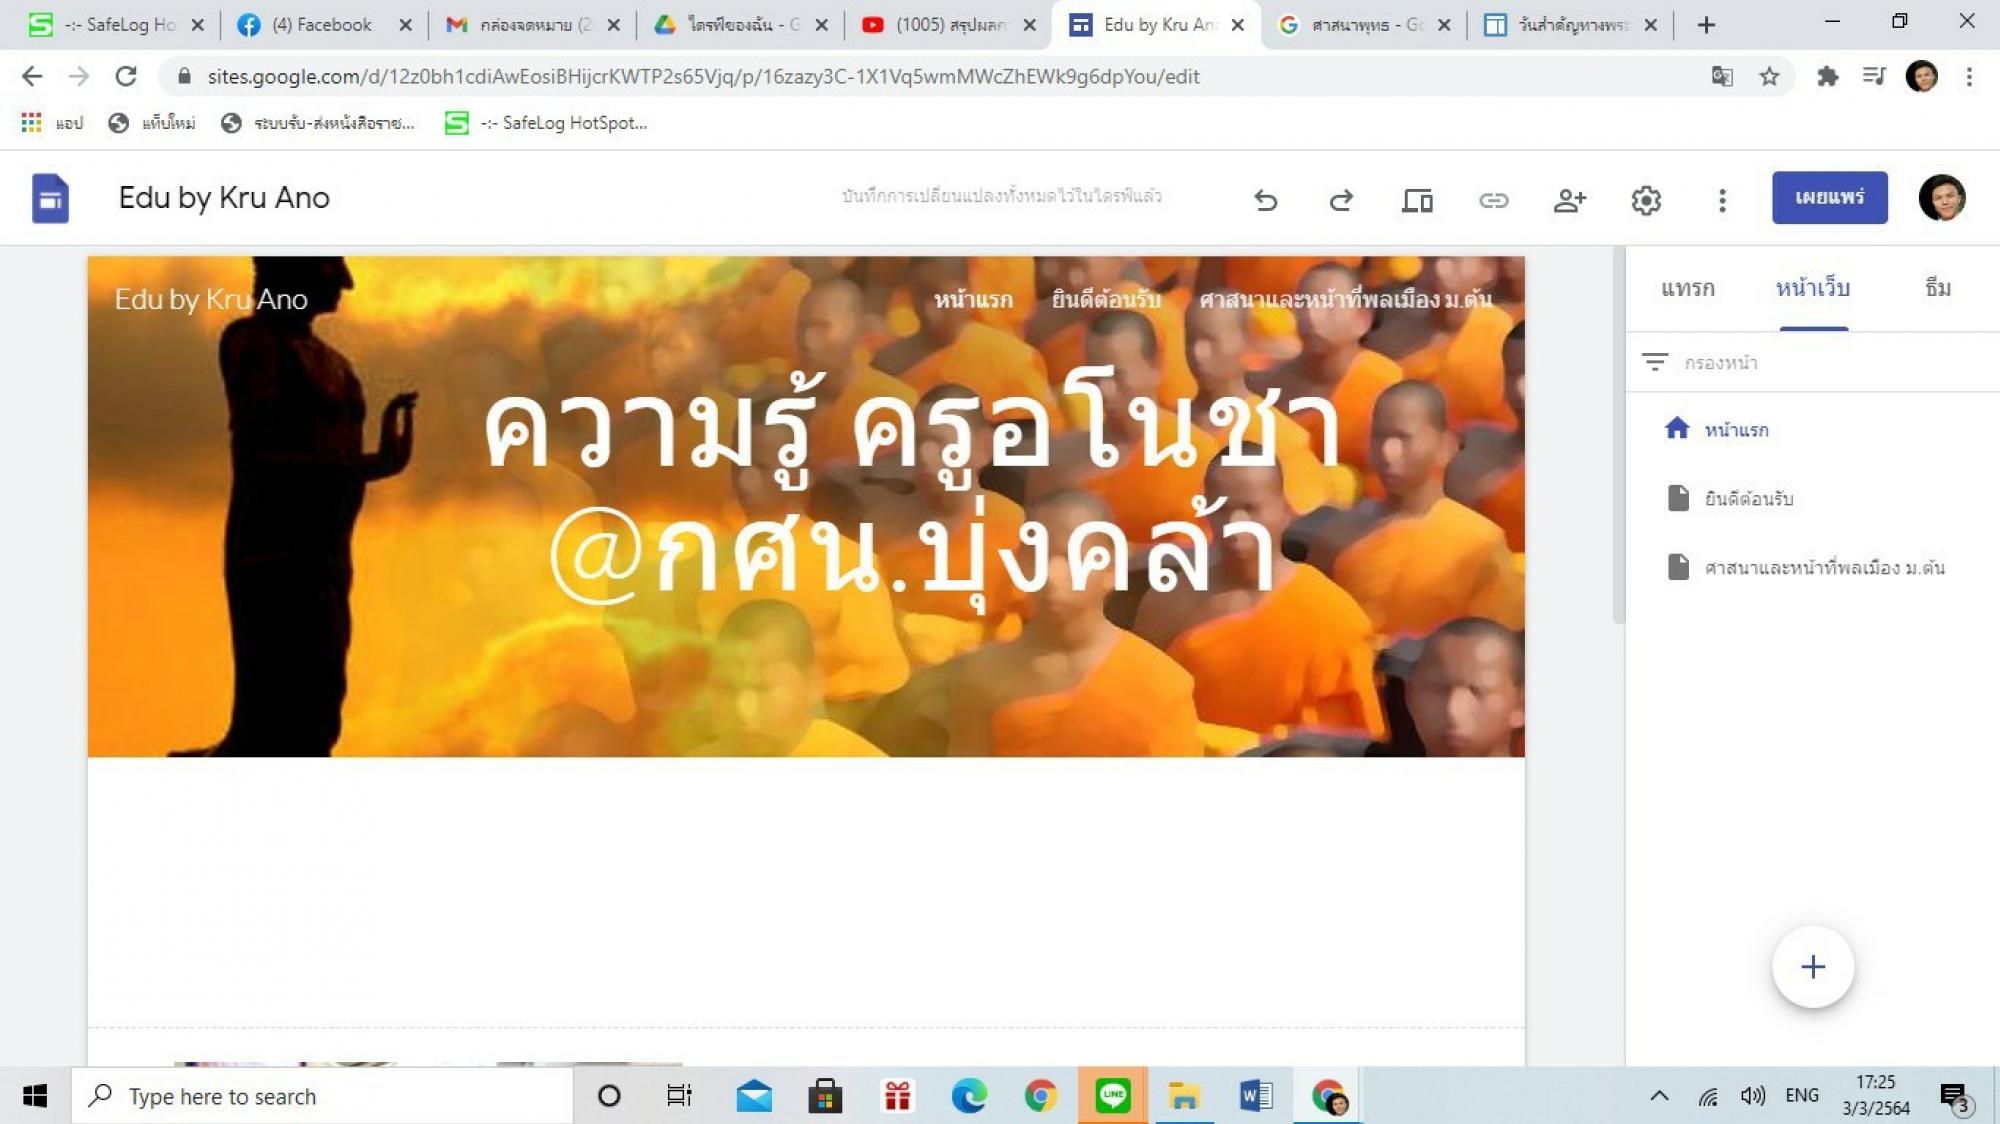Click the หน้าแรก link in site navigation

click(x=973, y=299)
